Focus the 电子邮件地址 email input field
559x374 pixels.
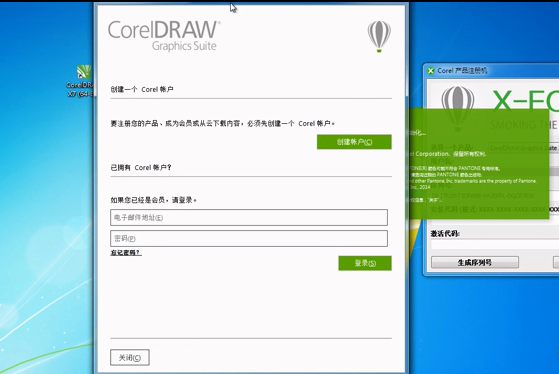tap(249, 217)
